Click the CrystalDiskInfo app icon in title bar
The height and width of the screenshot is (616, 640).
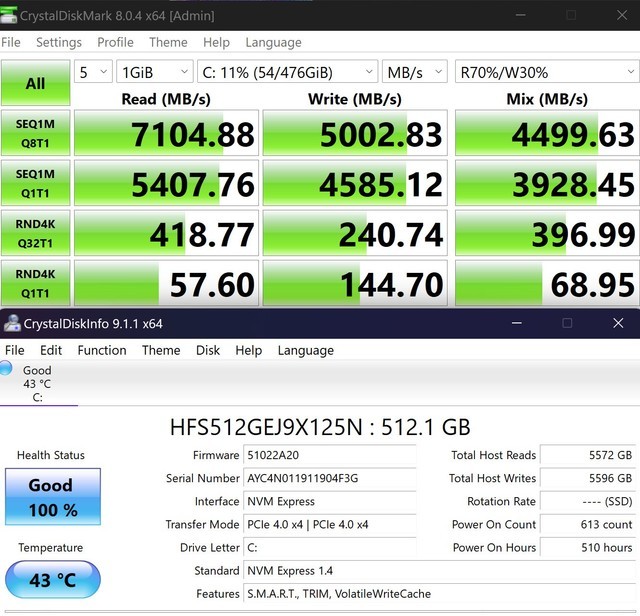12,324
